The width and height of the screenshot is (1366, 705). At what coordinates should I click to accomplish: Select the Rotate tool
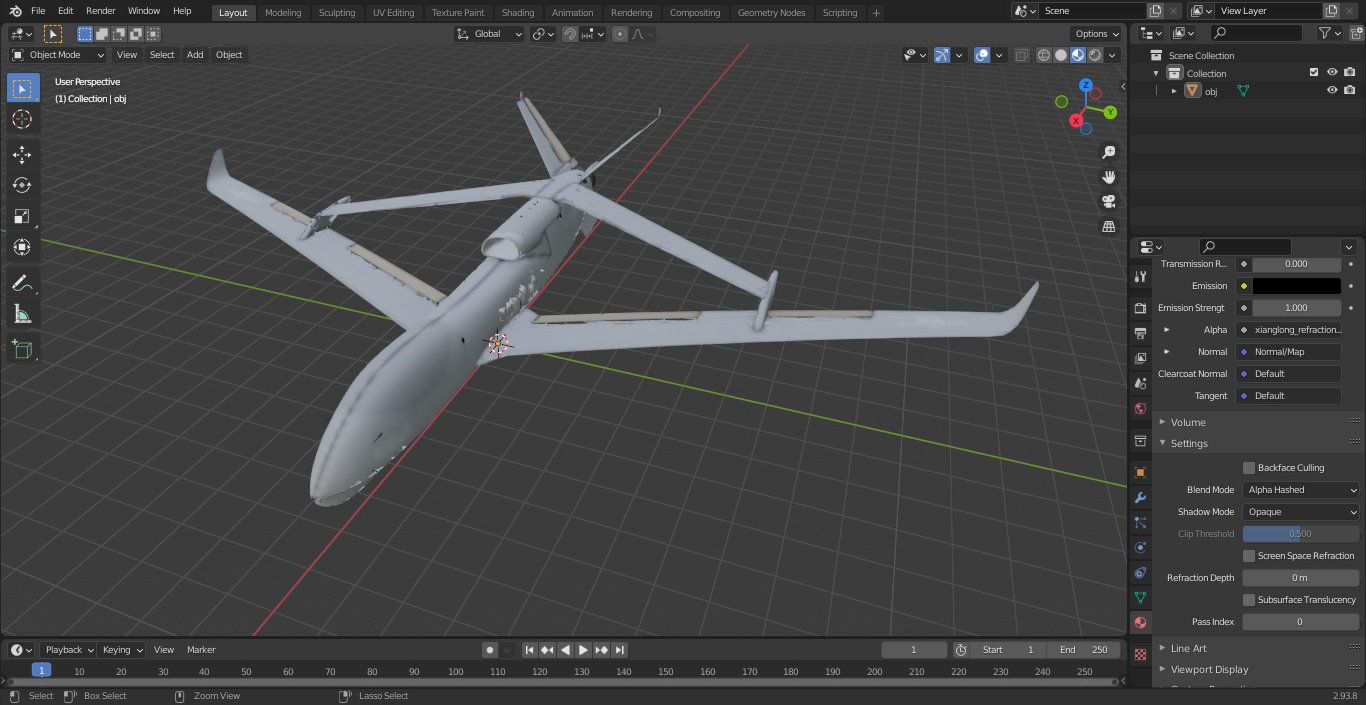(x=22, y=185)
